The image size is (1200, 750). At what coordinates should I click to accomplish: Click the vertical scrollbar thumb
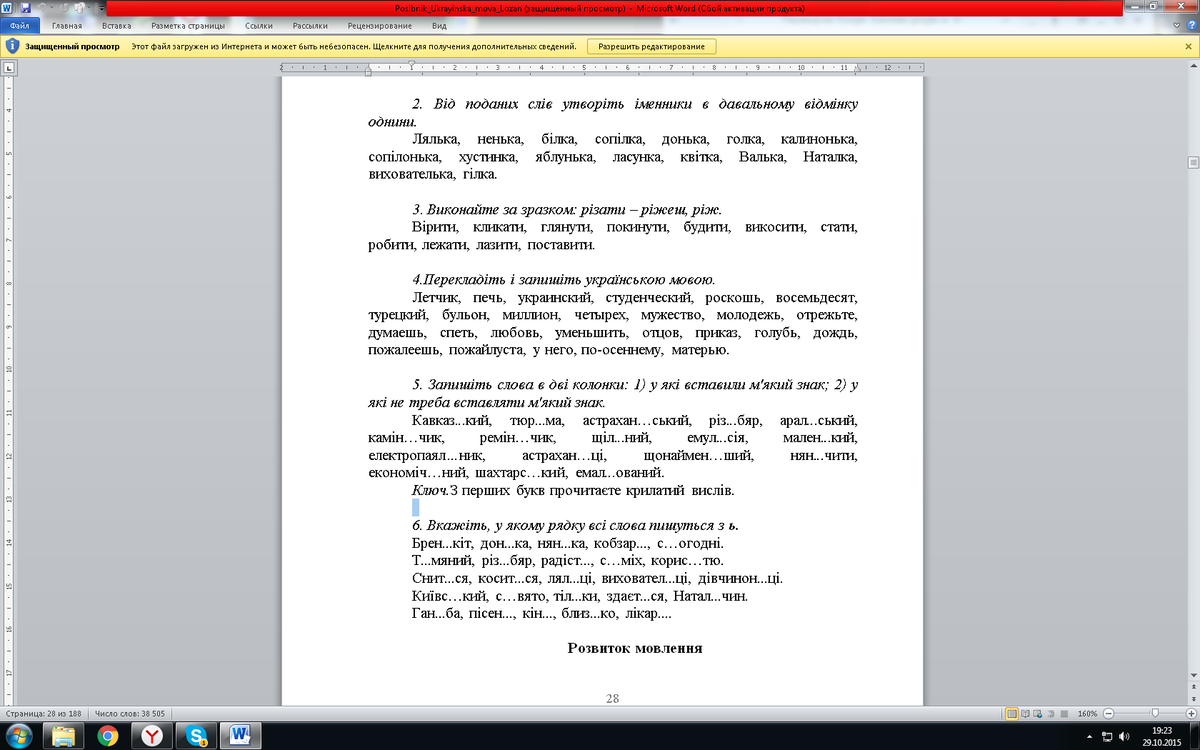point(1193,162)
